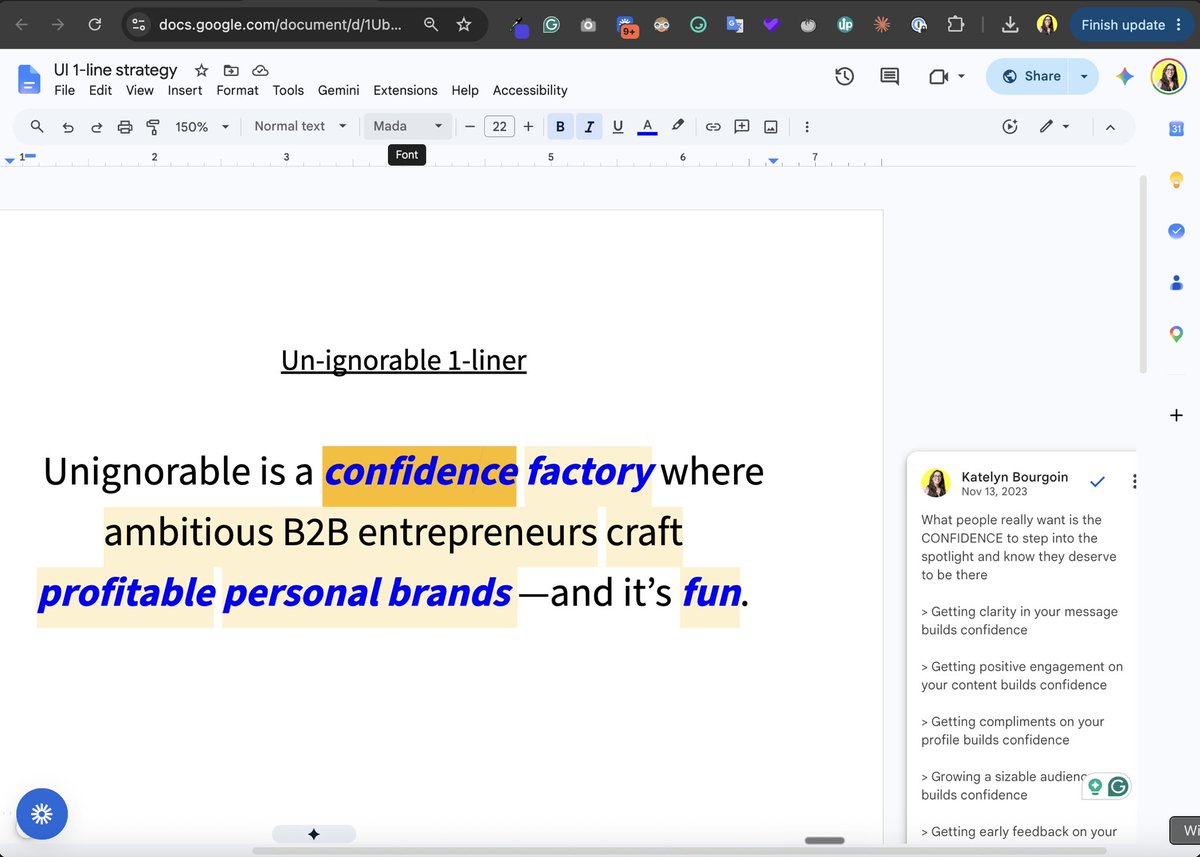Open the 150% zoom dropdown
This screenshot has height=857, width=1200.
202,127
